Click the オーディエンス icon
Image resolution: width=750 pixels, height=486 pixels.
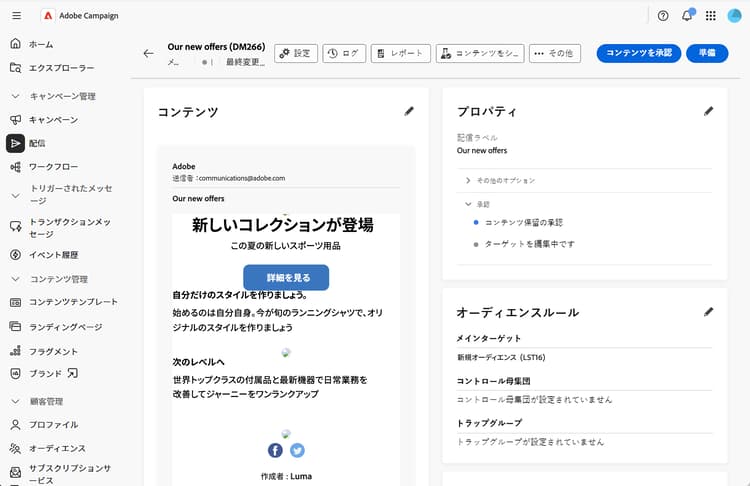point(15,448)
